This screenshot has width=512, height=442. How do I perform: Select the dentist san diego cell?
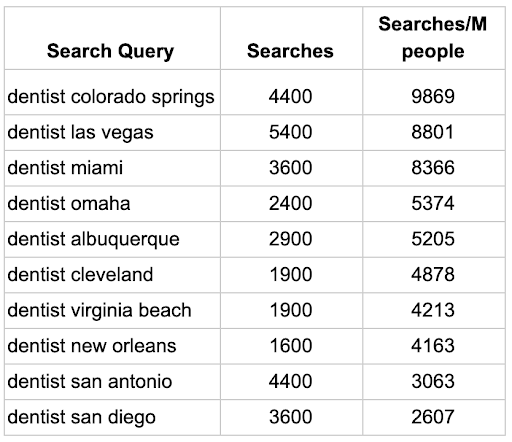pyautogui.click(x=112, y=417)
